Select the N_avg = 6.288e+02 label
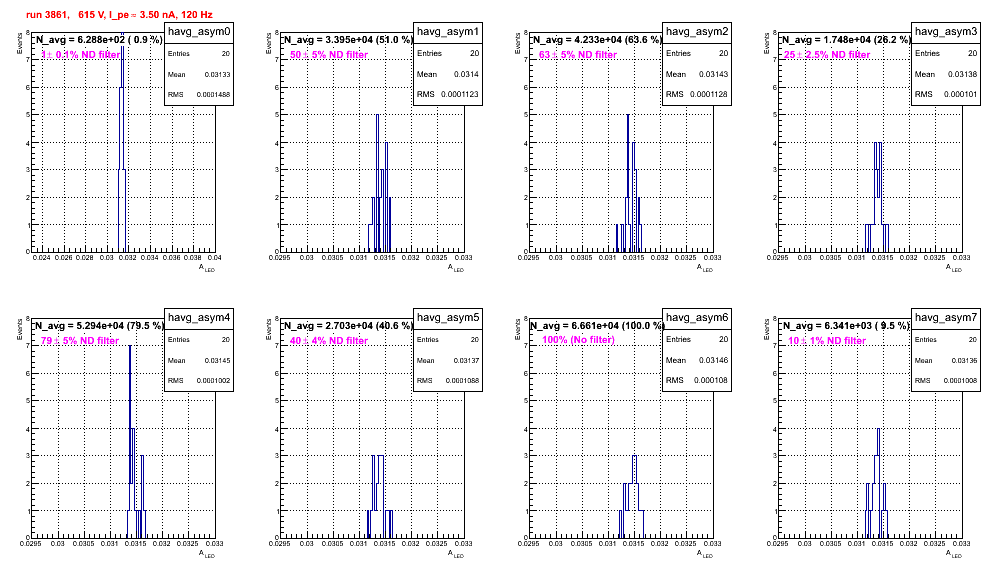 click(x=99, y=39)
